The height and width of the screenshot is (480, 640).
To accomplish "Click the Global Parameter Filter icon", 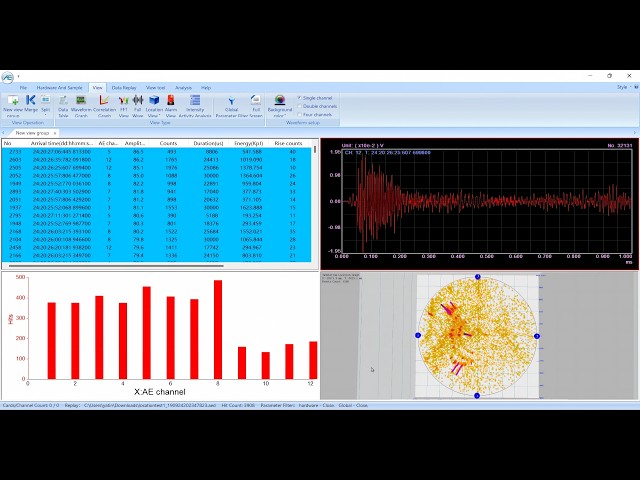I will 231,106.
